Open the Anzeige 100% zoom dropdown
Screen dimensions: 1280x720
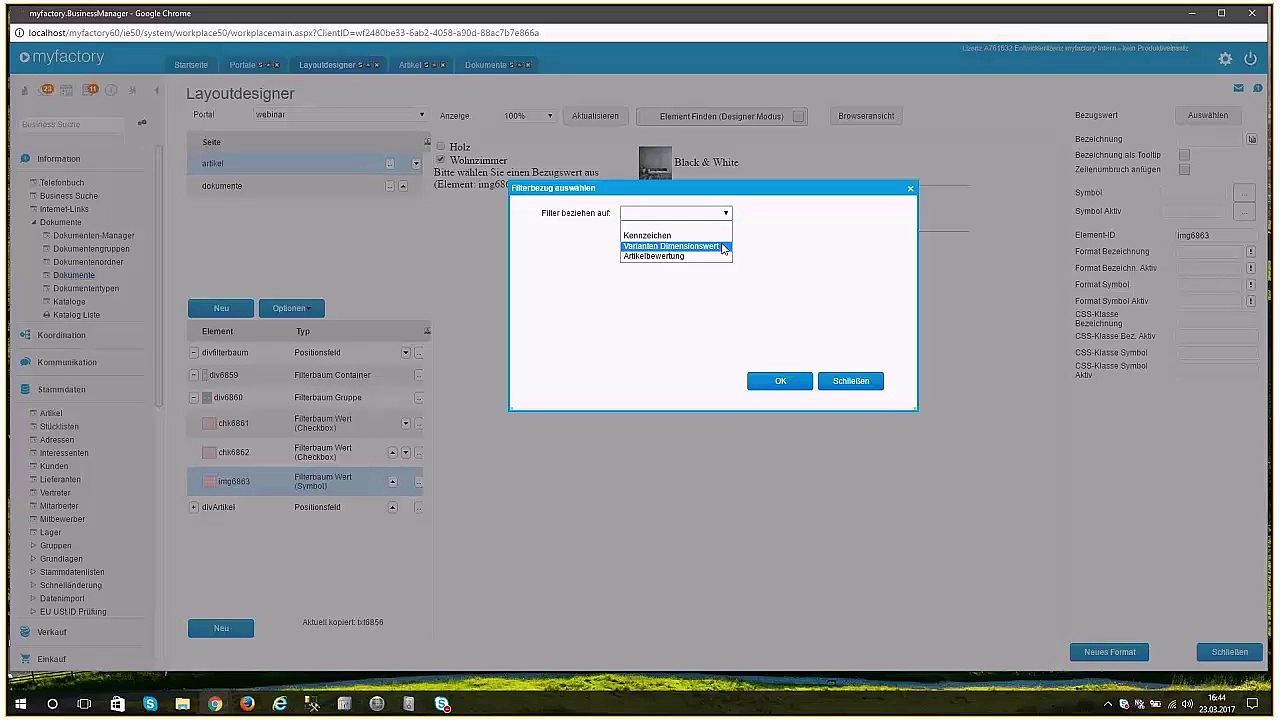pyautogui.click(x=528, y=116)
